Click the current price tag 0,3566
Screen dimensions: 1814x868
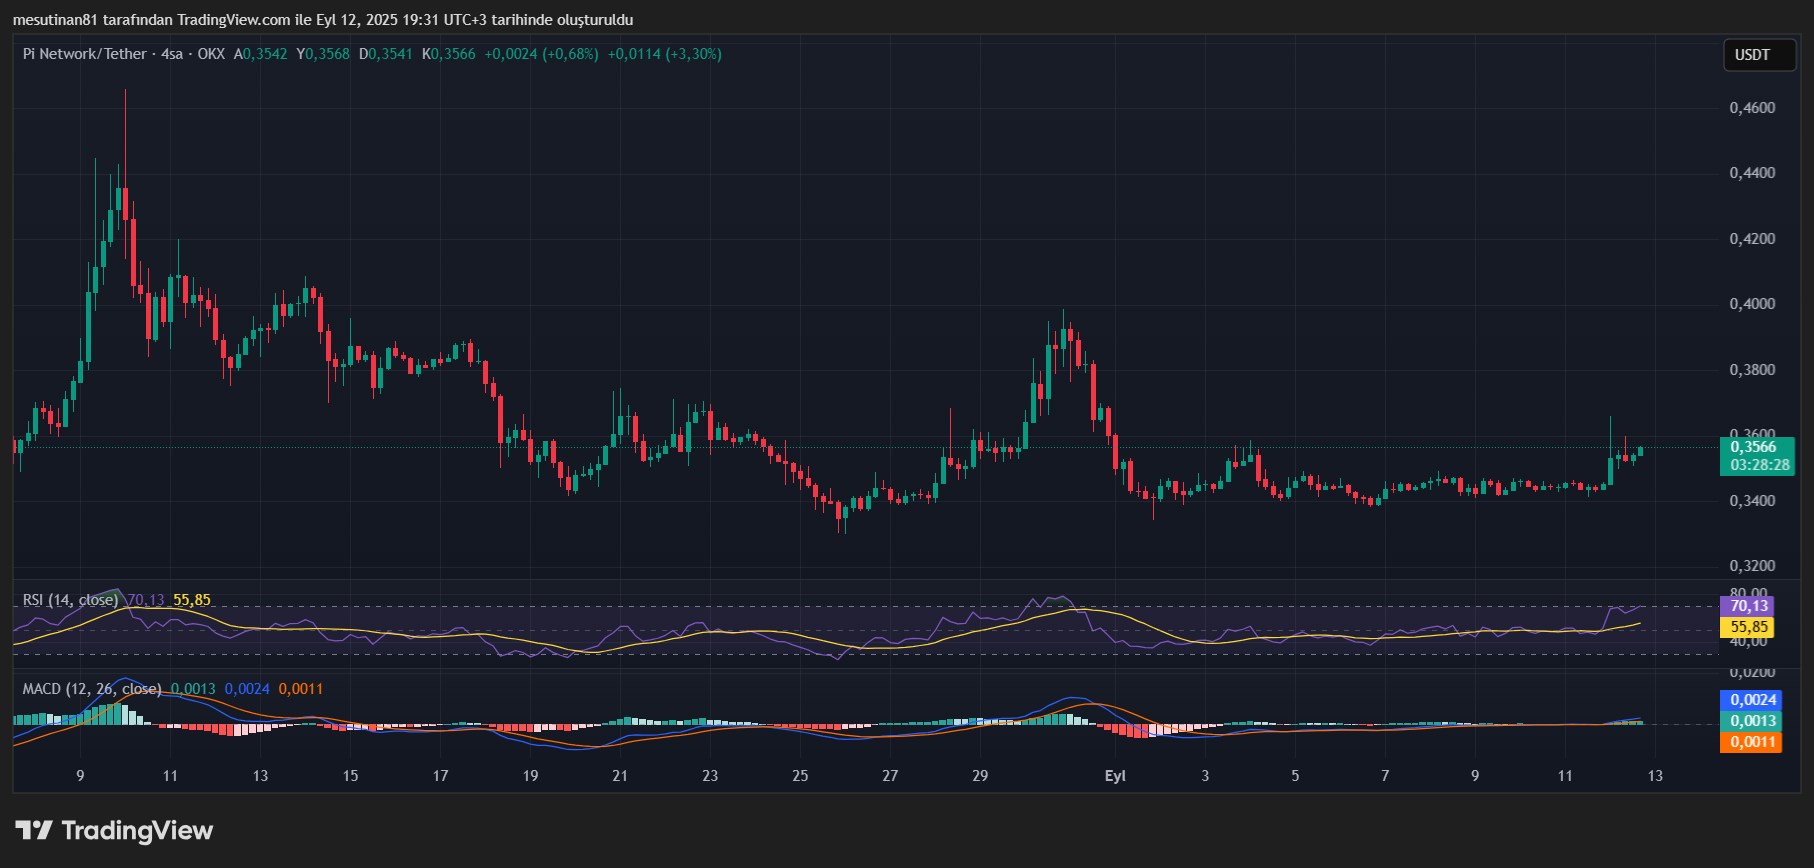tap(1754, 447)
